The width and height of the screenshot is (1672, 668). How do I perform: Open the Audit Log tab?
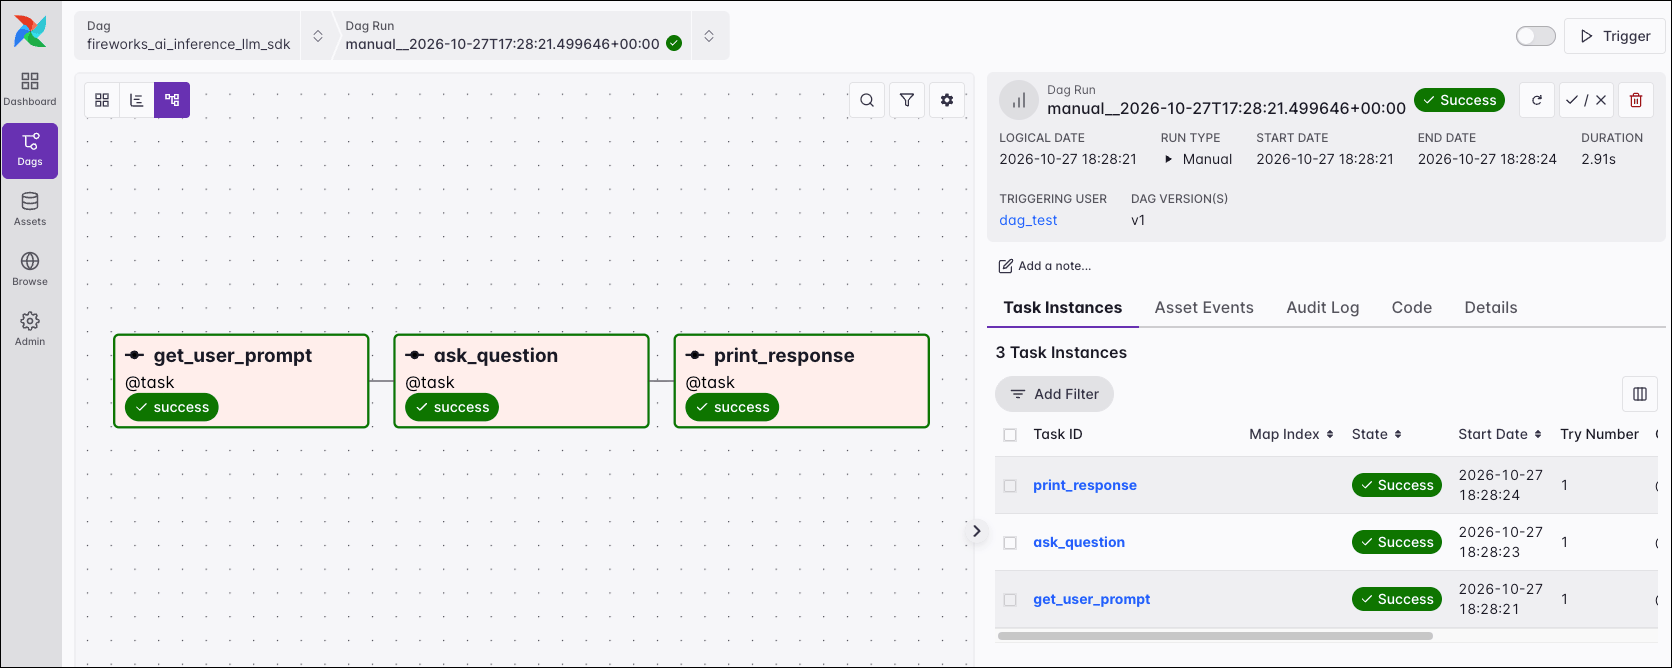(1323, 308)
